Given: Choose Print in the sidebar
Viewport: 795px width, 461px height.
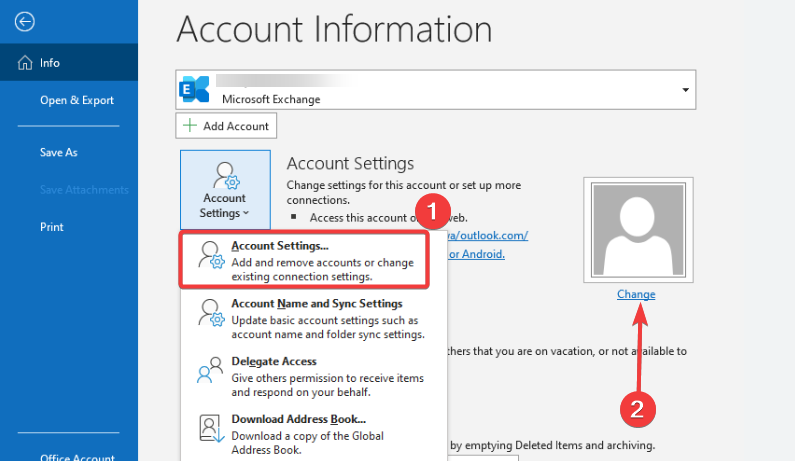Looking at the screenshot, I should [52, 227].
